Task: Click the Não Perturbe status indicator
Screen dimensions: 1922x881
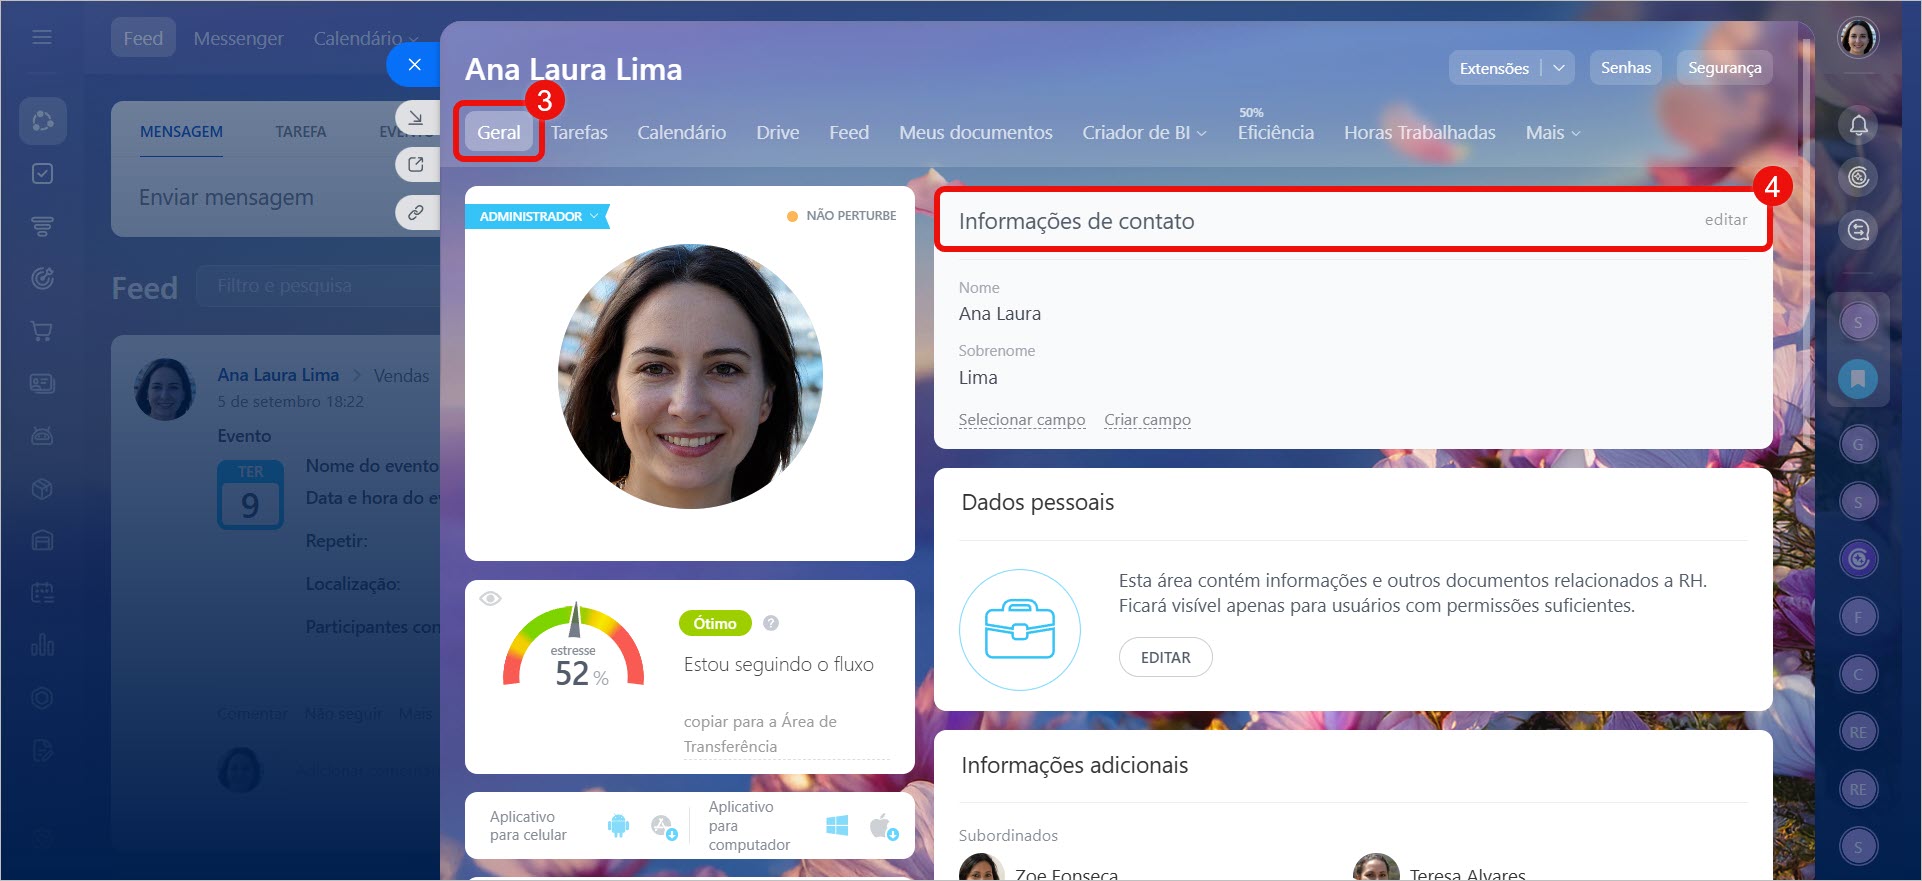Action: click(842, 216)
